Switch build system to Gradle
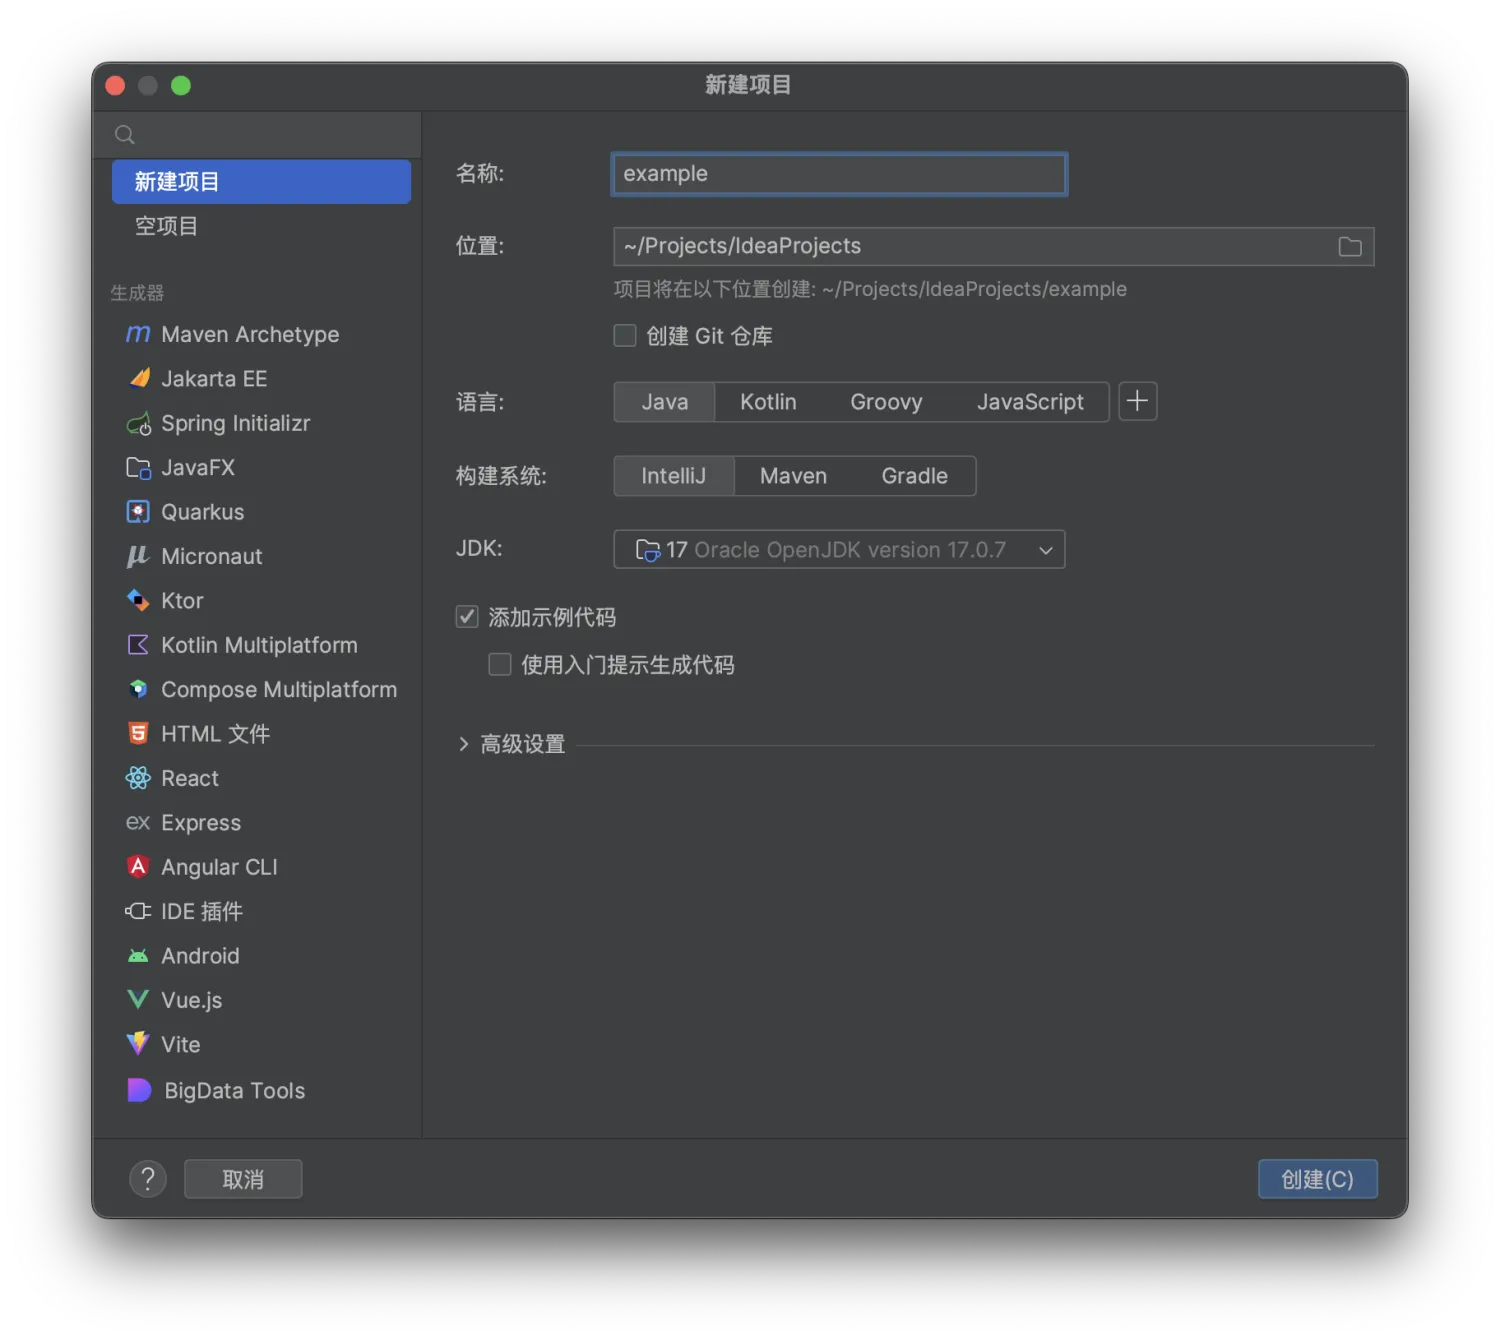 click(x=914, y=476)
